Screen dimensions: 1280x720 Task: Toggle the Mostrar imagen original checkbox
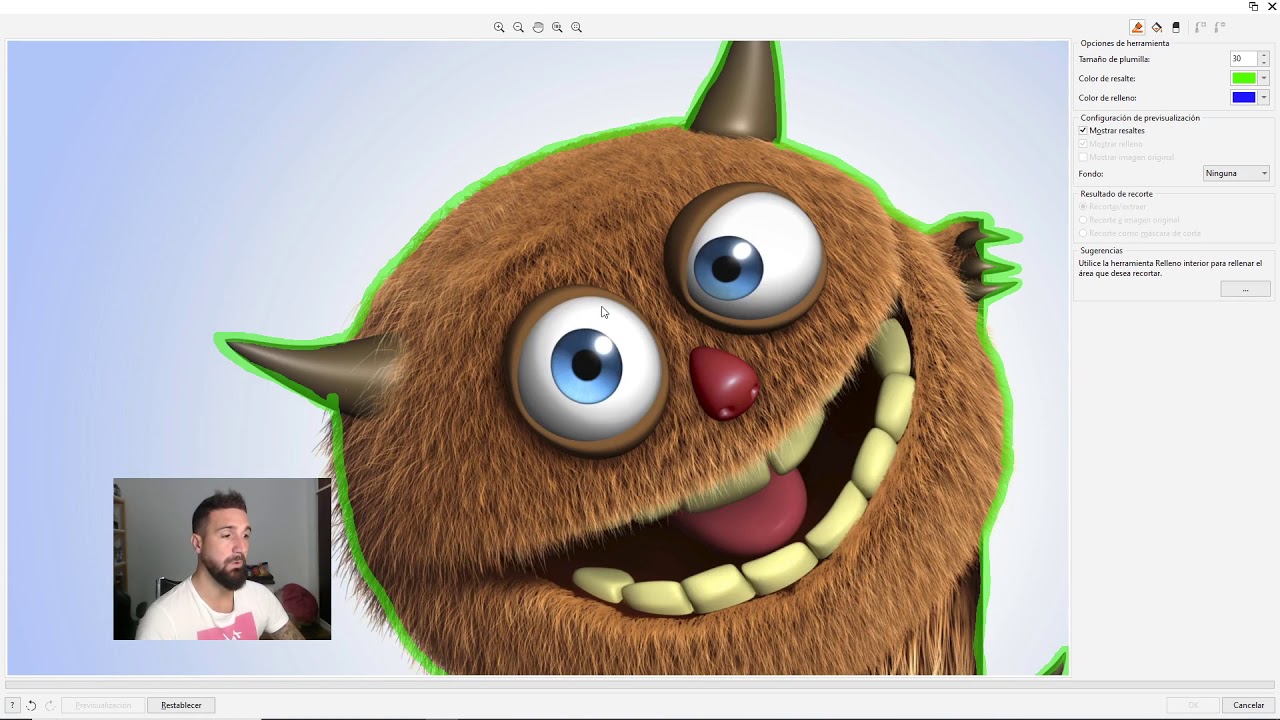tap(1083, 157)
